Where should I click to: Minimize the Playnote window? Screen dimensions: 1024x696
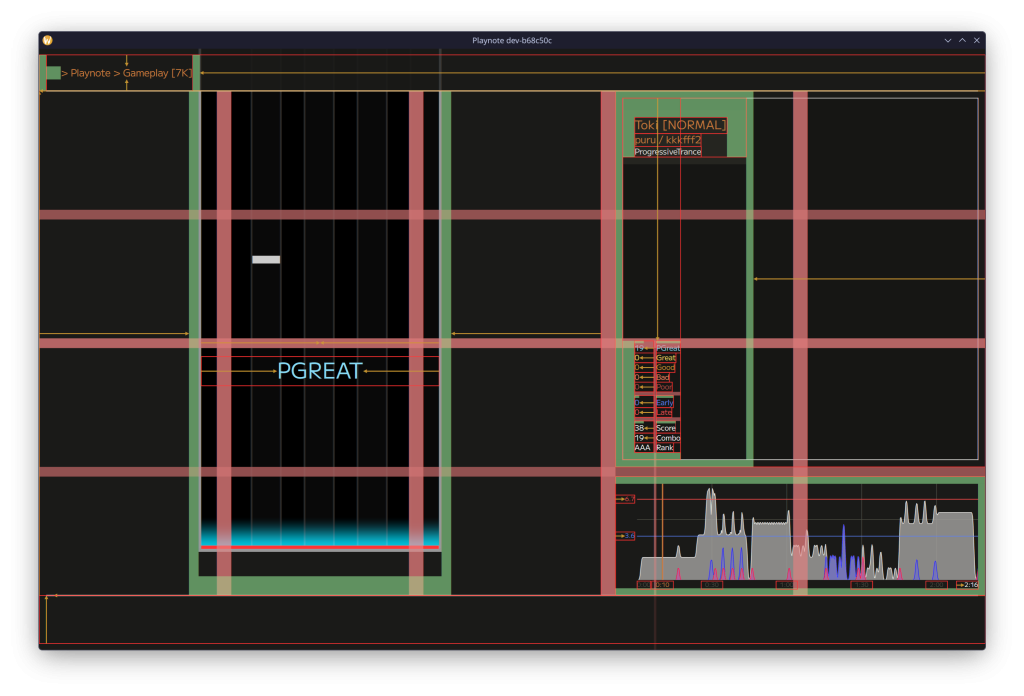point(947,40)
